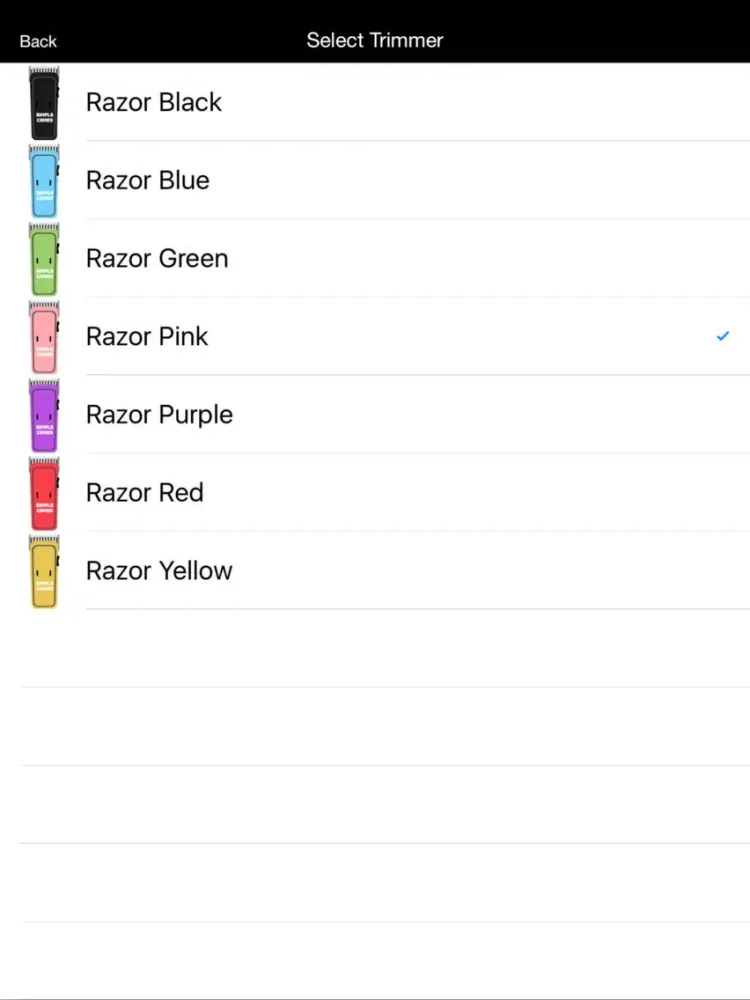Tap the blue razor trimmer icon
750x1000 pixels.
[x=44, y=181]
